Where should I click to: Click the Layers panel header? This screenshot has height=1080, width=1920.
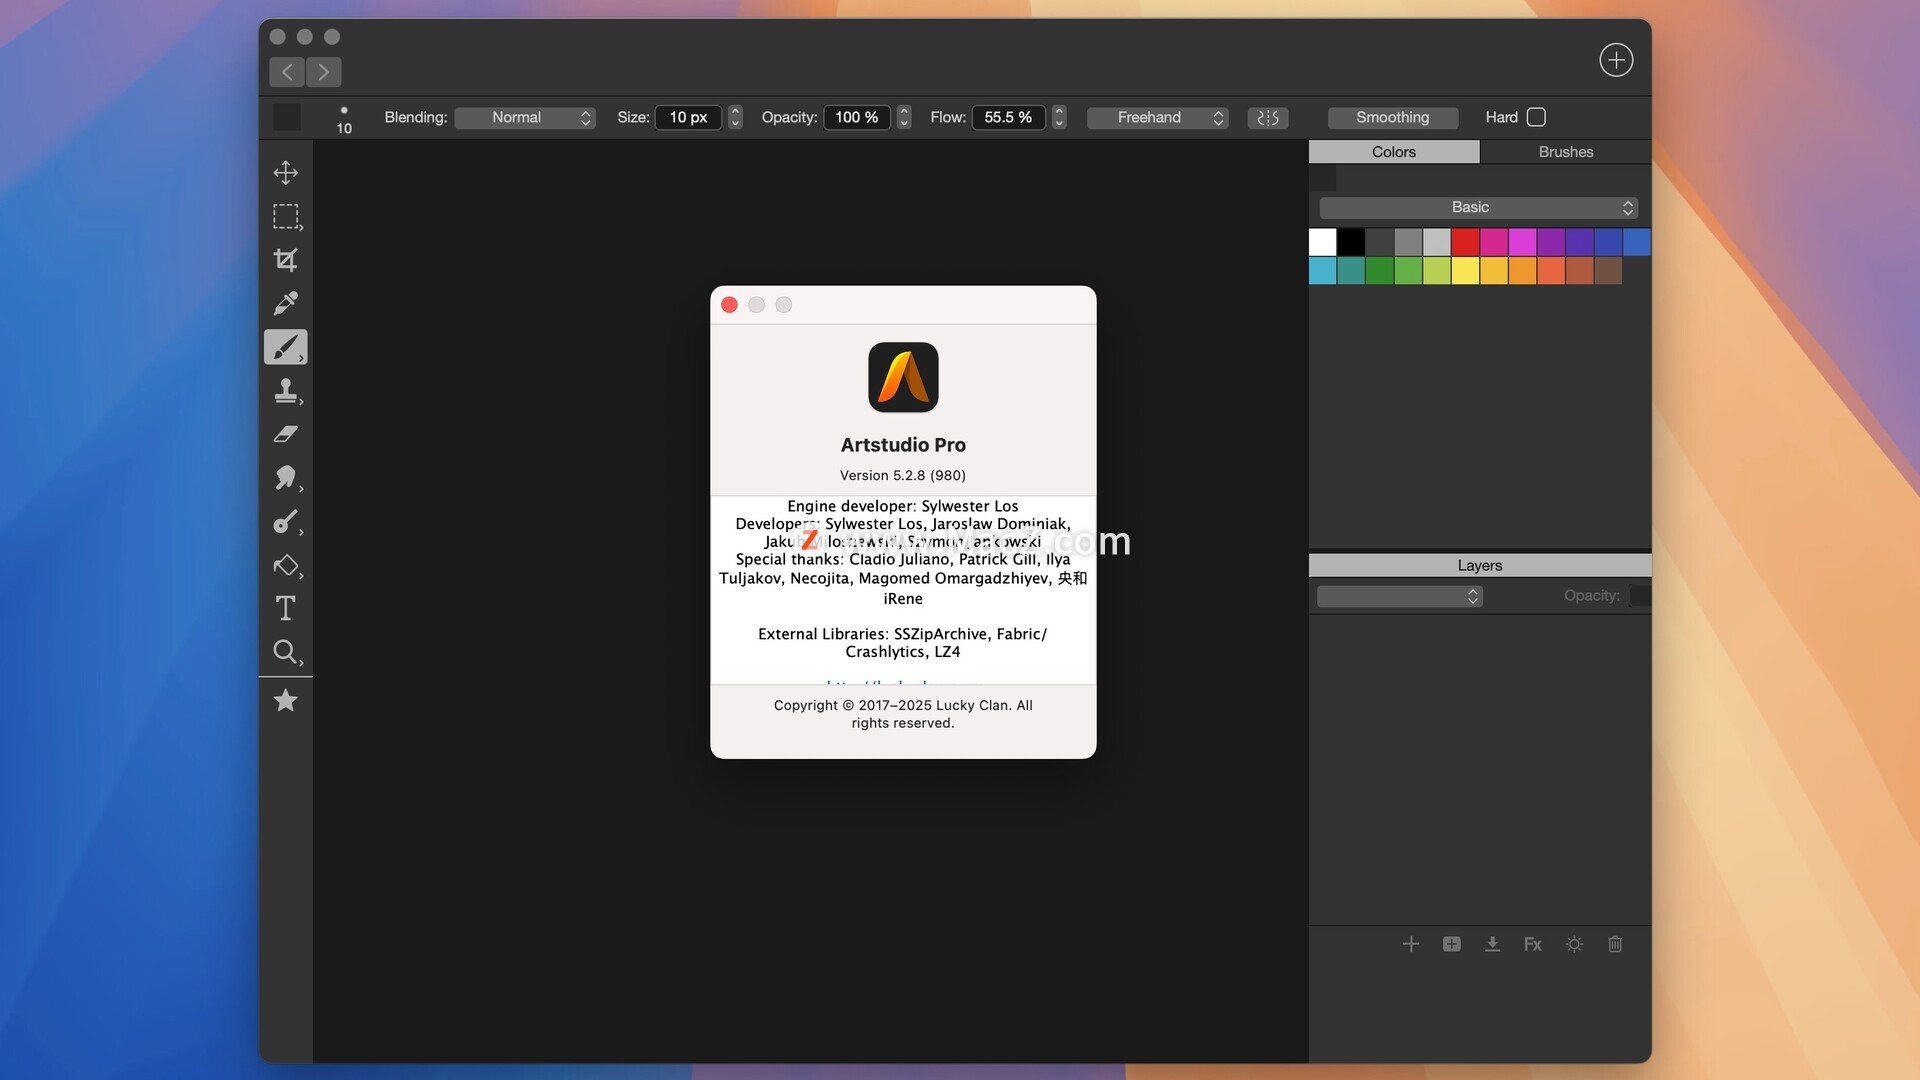tap(1480, 566)
